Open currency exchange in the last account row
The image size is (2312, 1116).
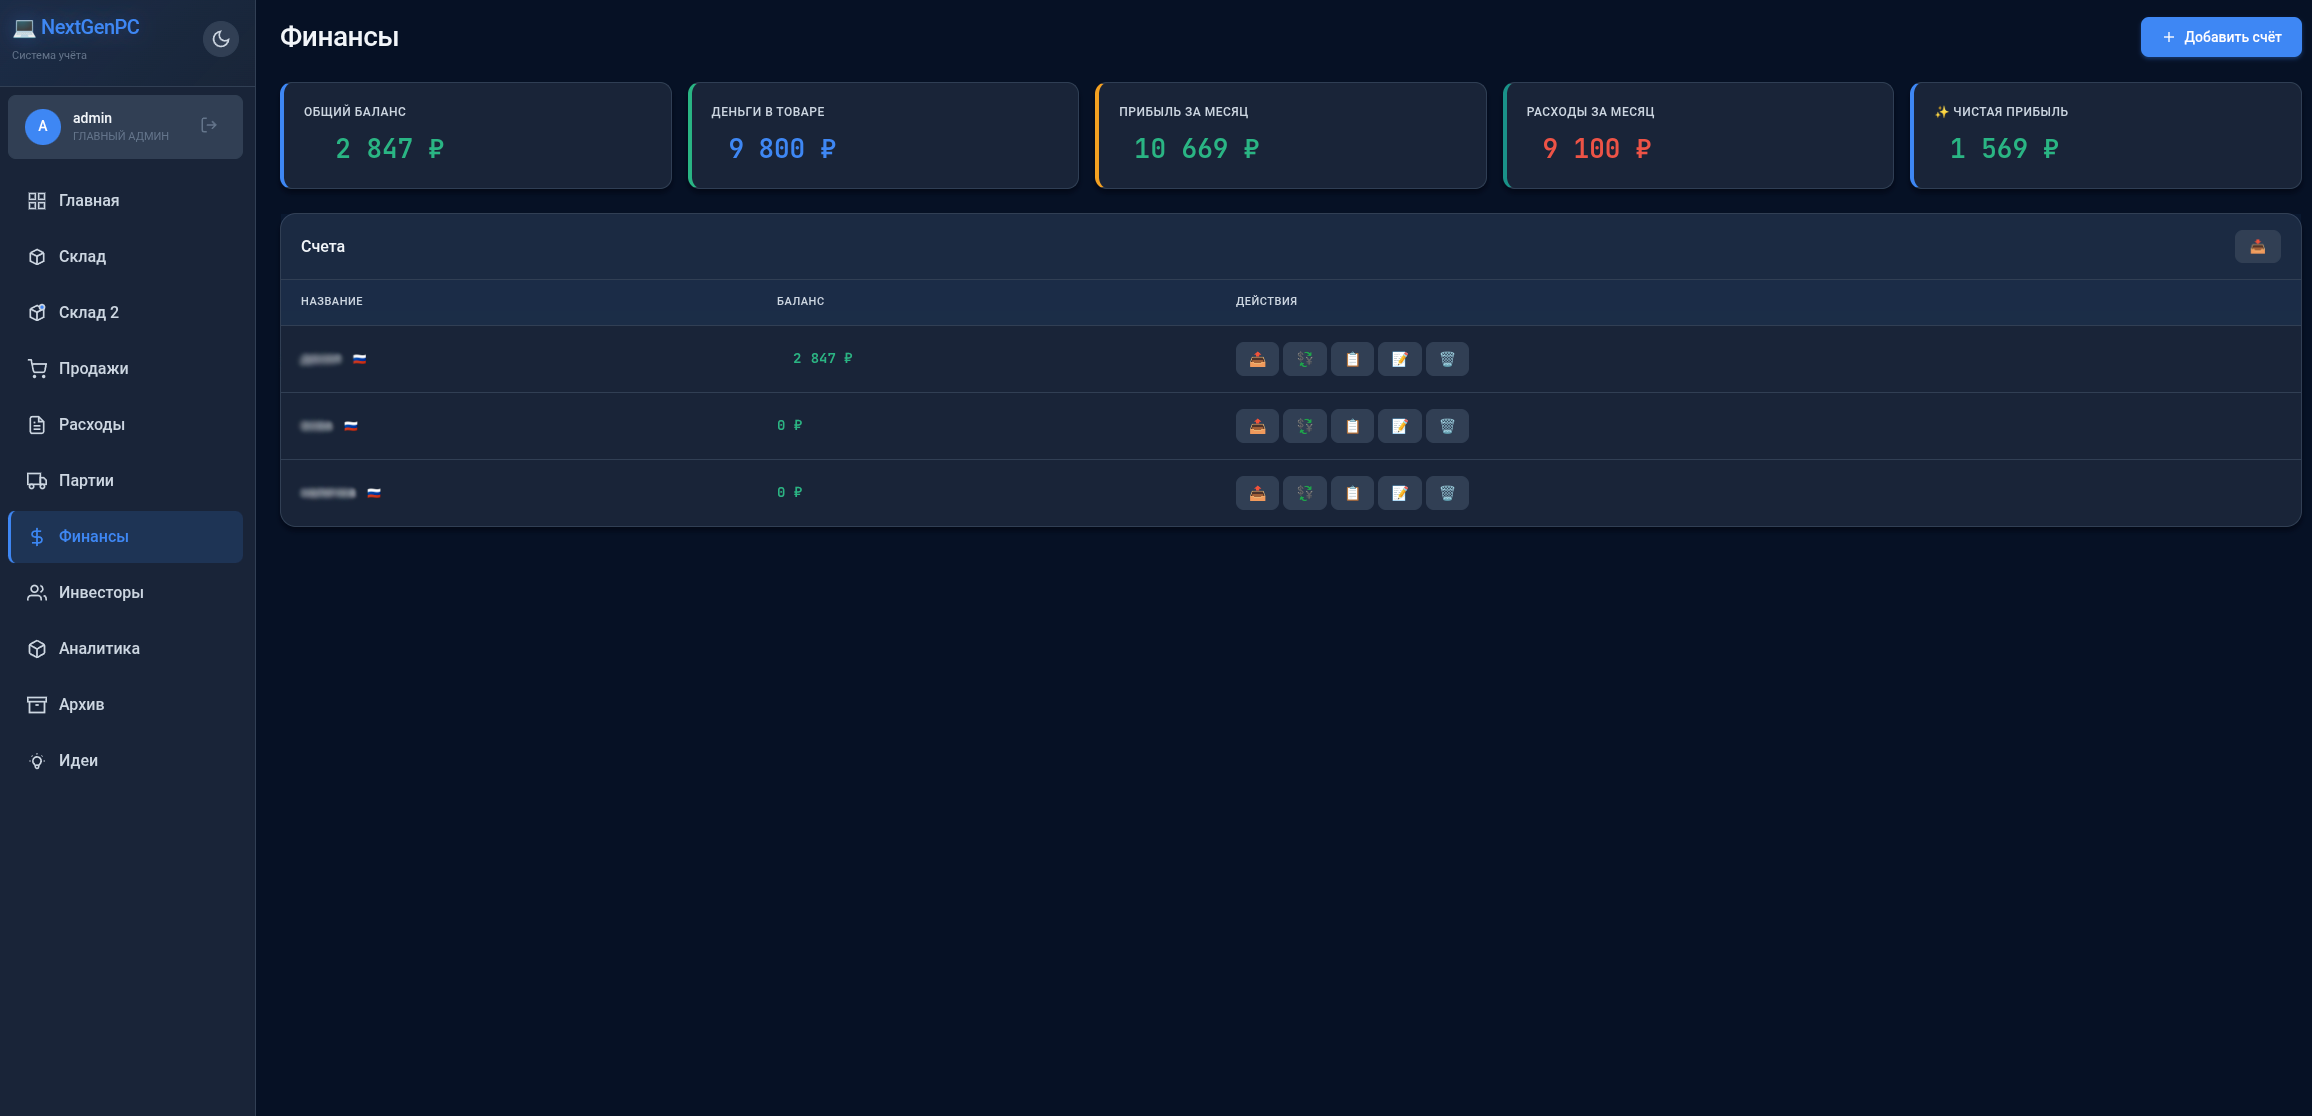point(1305,493)
